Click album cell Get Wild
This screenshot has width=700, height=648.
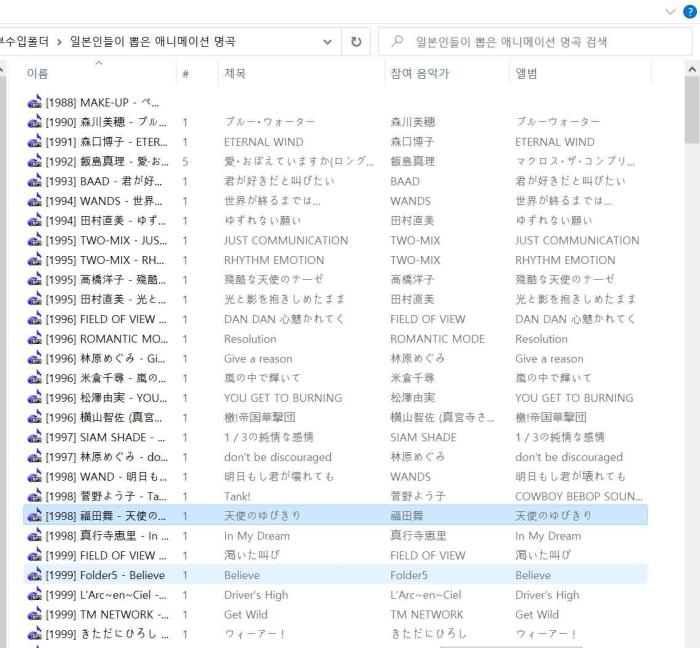click(x=537, y=615)
